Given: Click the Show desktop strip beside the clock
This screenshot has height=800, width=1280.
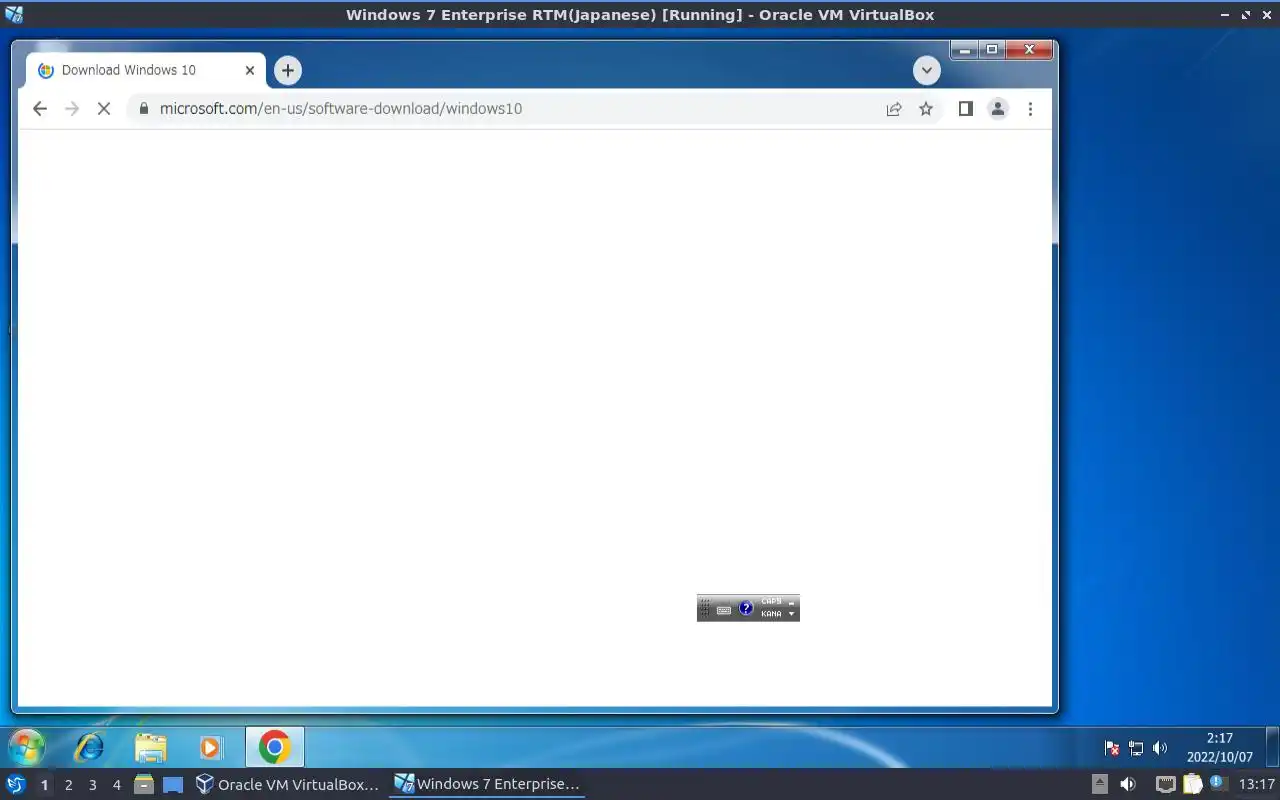Looking at the screenshot, I should tap(1272, 748).
